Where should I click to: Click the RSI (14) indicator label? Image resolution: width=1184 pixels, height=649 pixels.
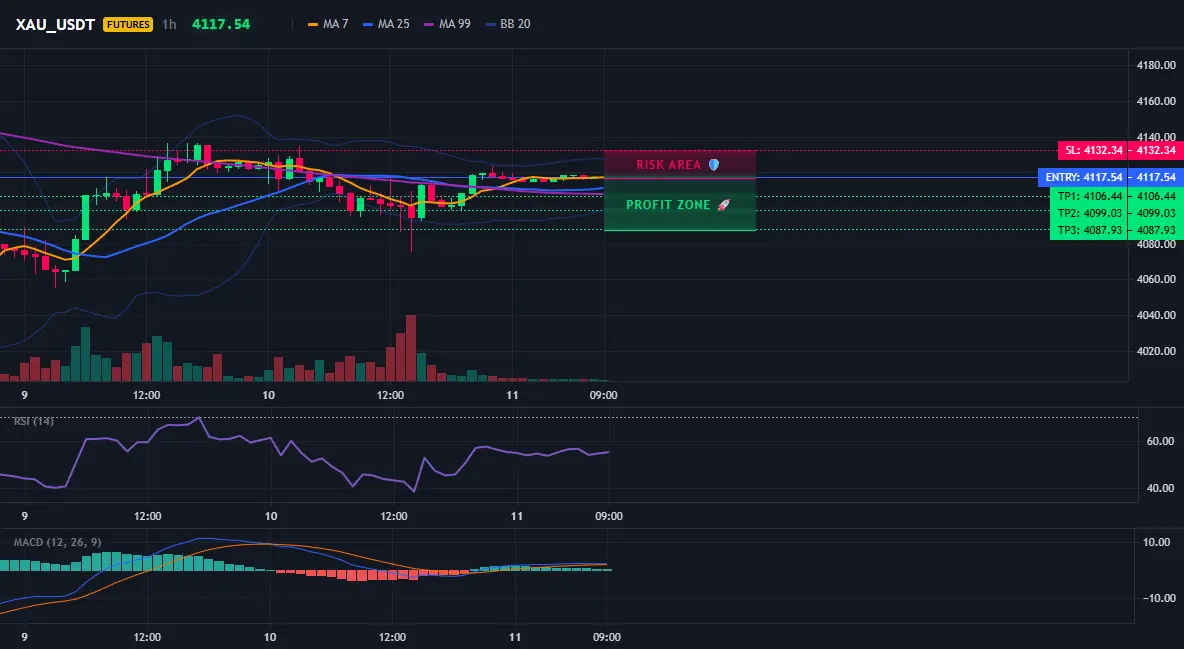pyautogui.click(x=34, y=421)
